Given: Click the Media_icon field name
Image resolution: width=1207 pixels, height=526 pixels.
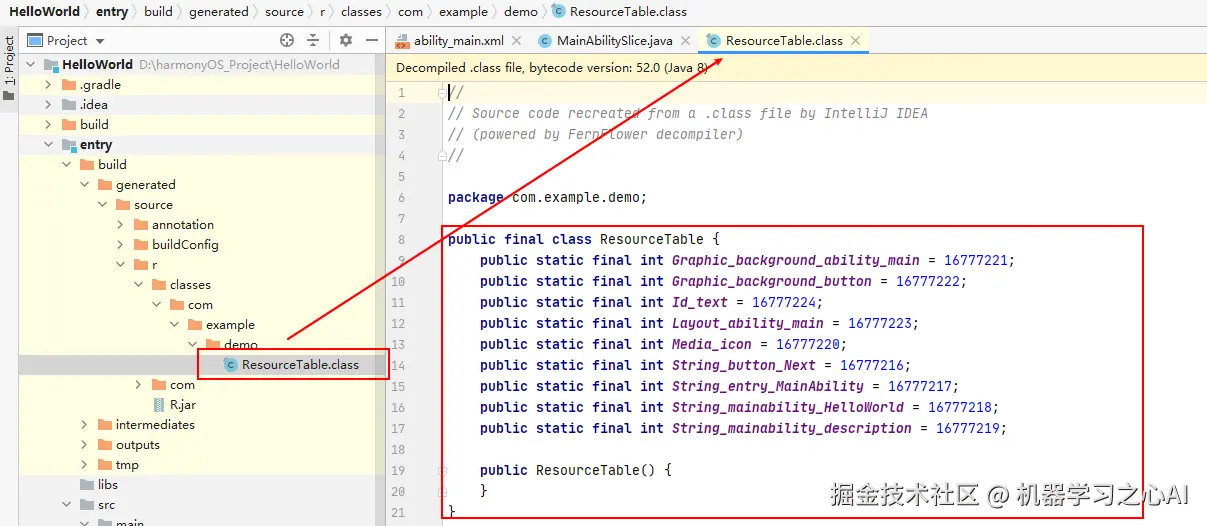Looking at the screenshot, I should coord(712,344).
